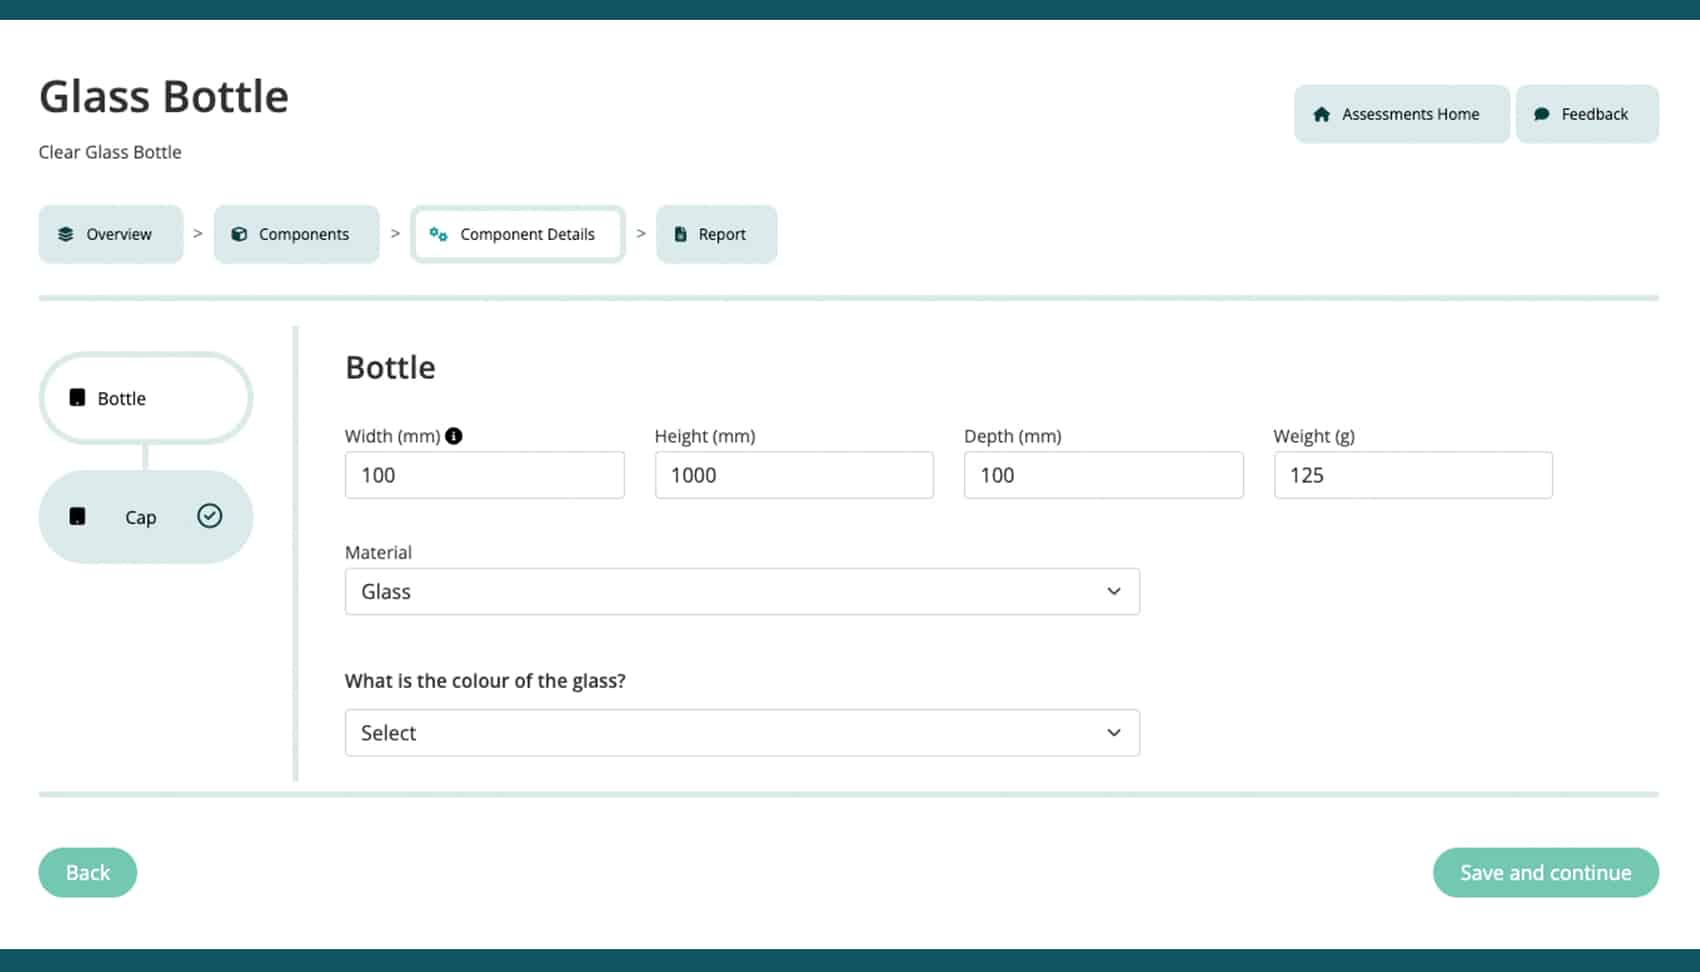
Task: Expand the glass colour dropdown chevron arrow
Action: 1113,733
